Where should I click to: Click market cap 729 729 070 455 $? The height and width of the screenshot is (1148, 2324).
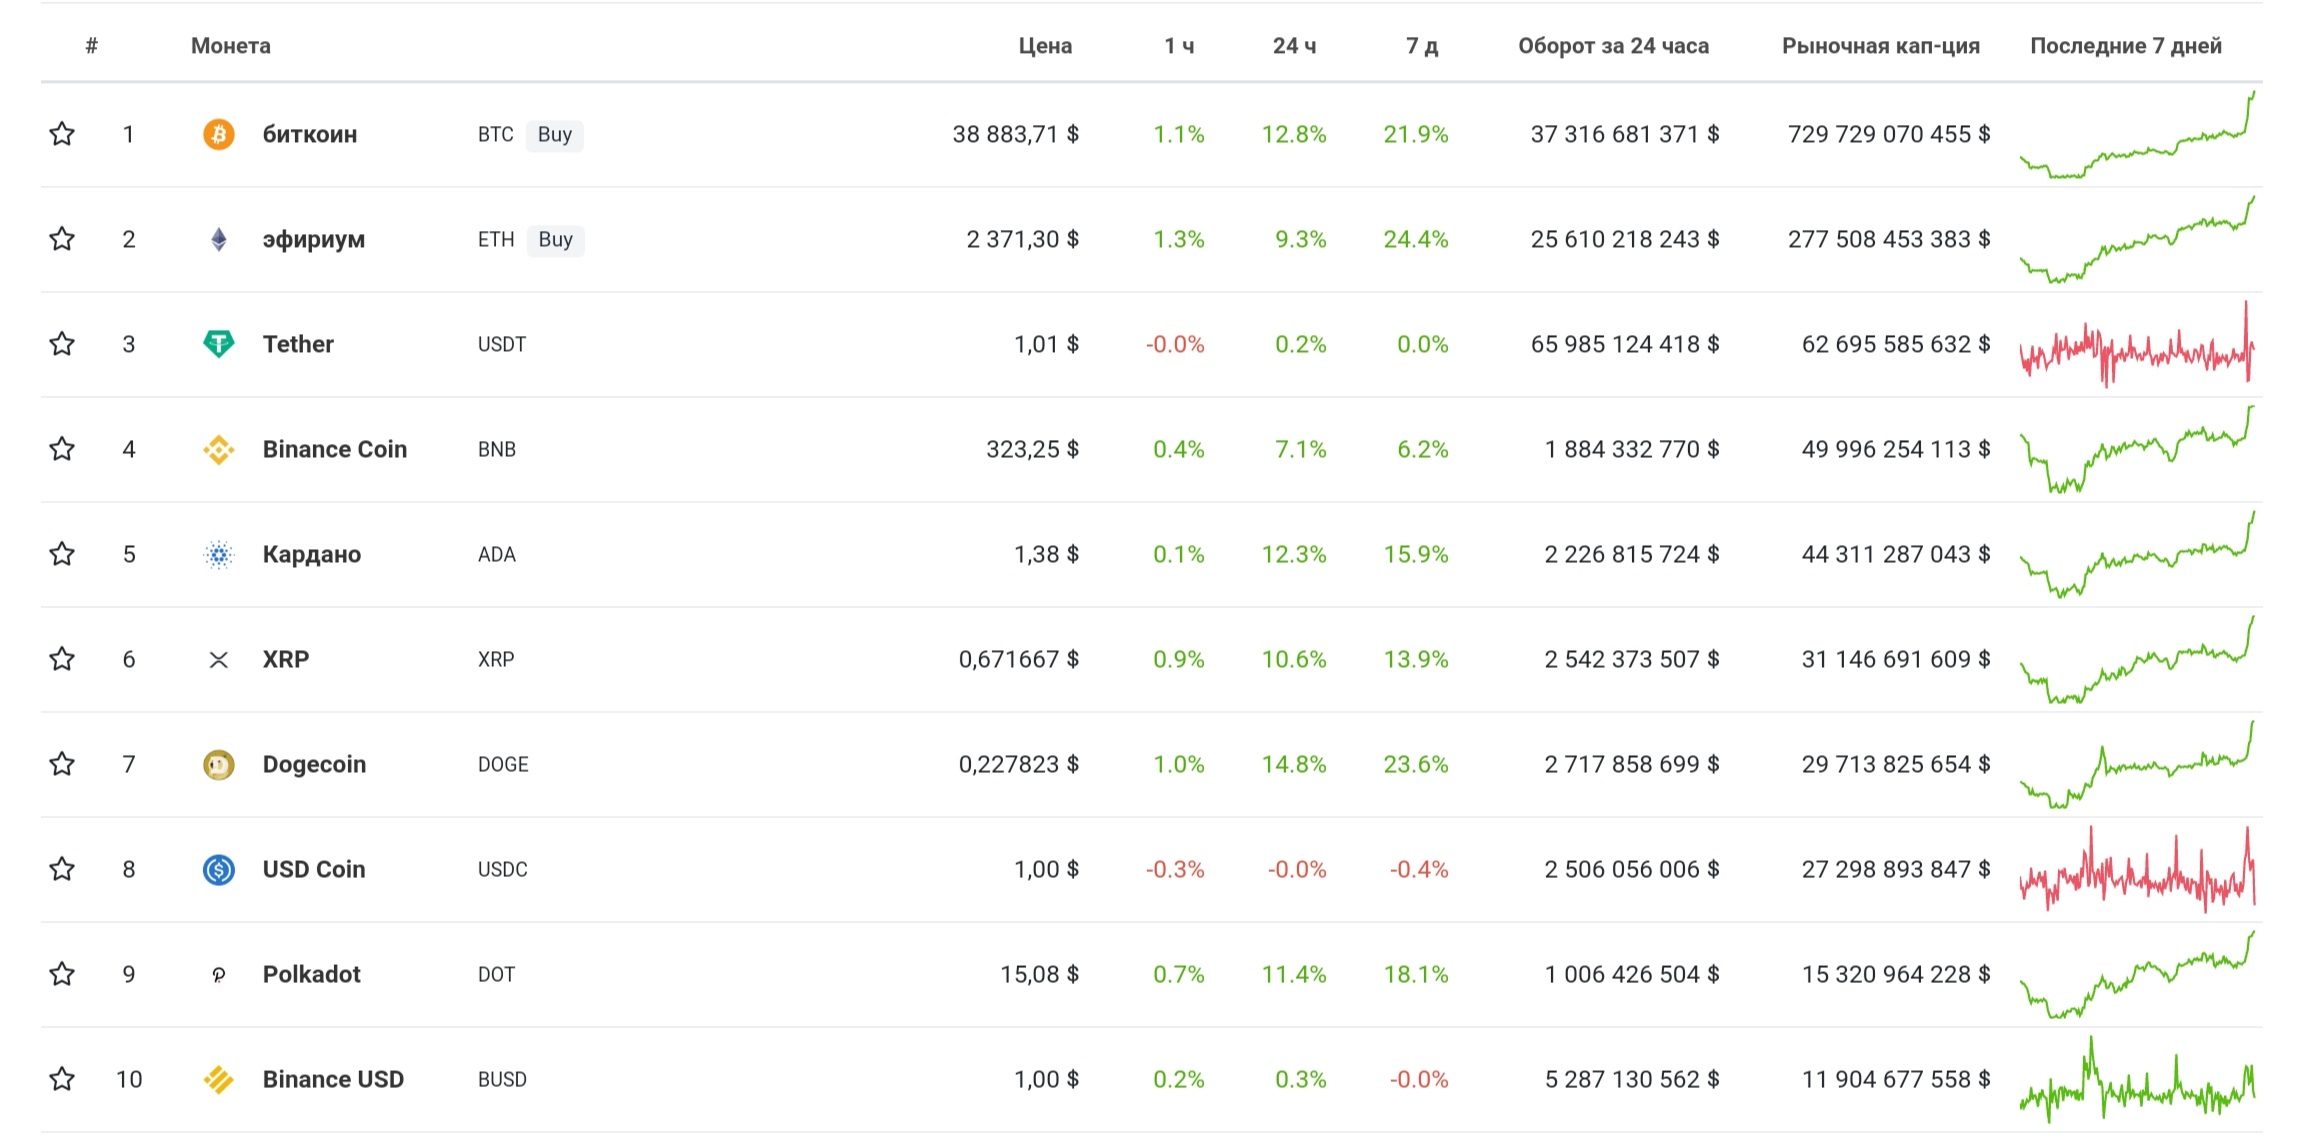[1889, 134]
